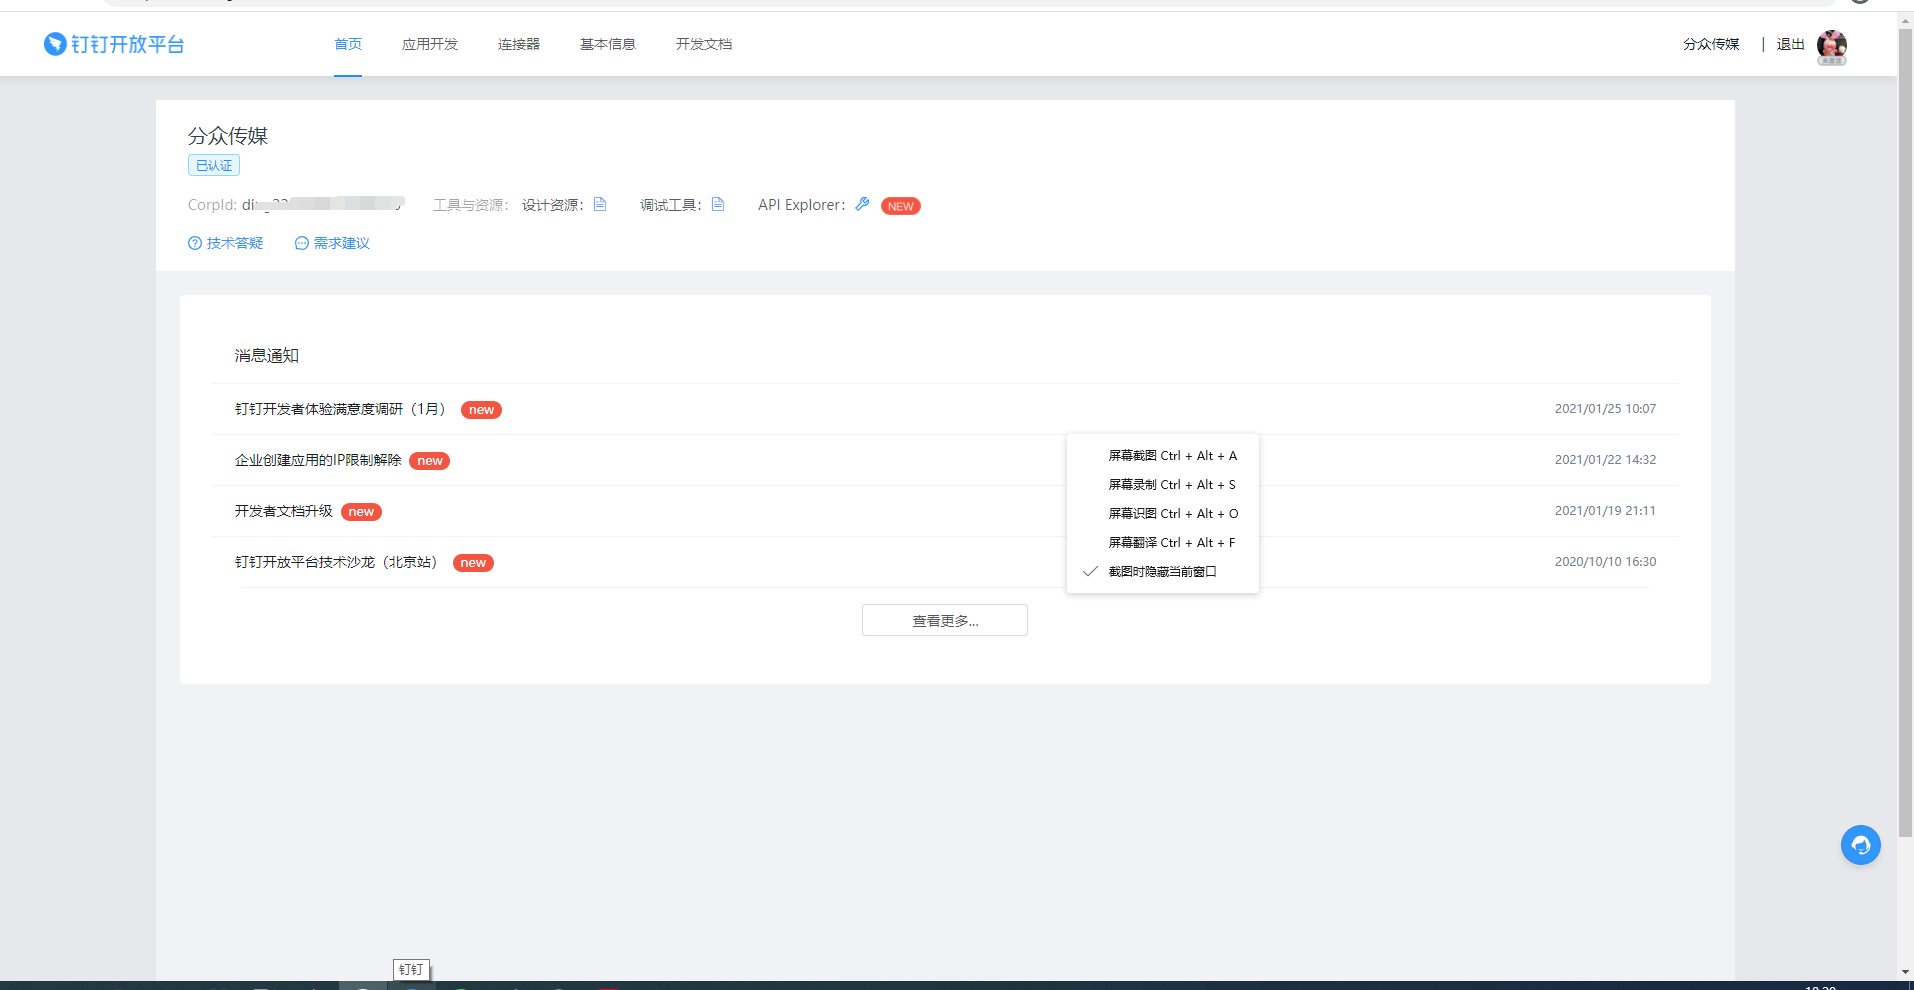Open the 开发文档 tab

(703, 44)
